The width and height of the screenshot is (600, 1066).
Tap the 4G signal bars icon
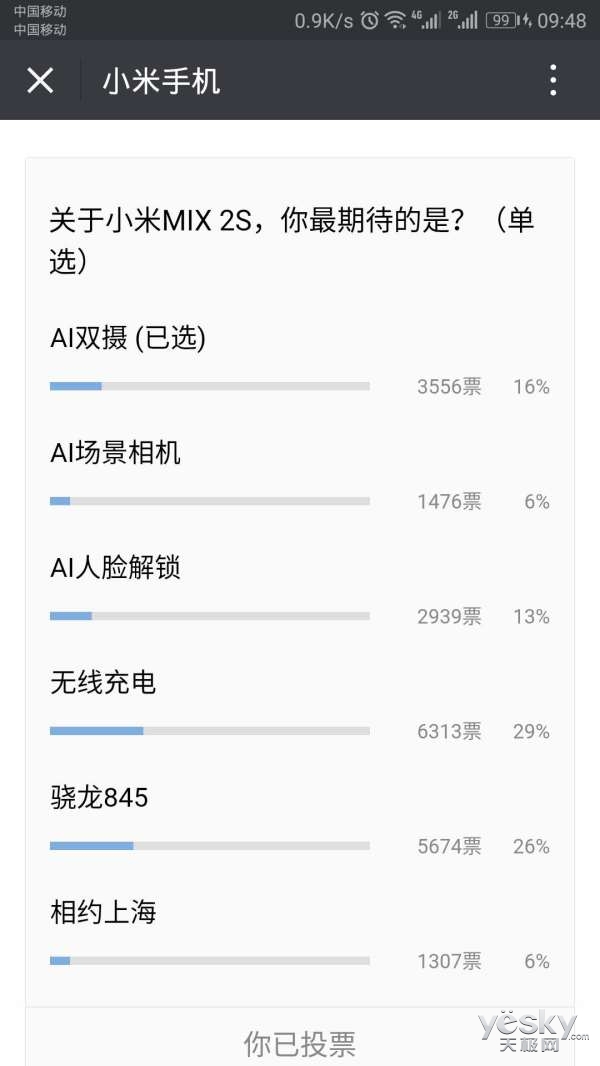coord(425,20)
